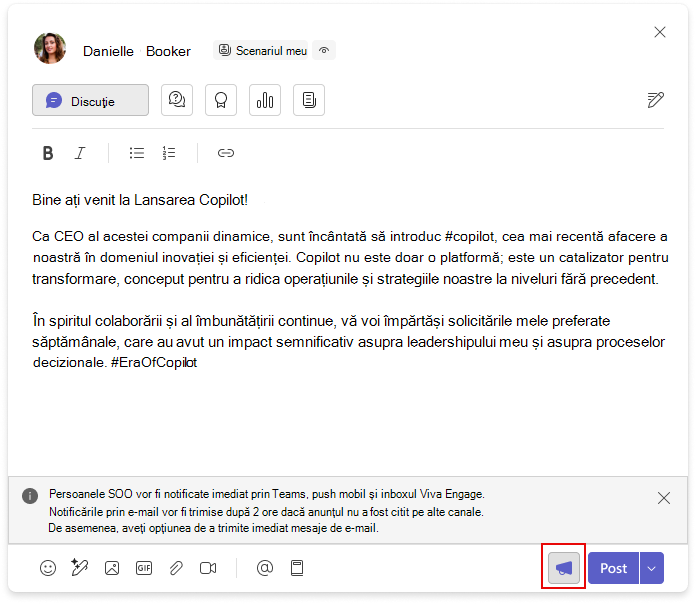Switch to the Question post type icon
This screenshot has width=696, height=604.
[177, 100]
